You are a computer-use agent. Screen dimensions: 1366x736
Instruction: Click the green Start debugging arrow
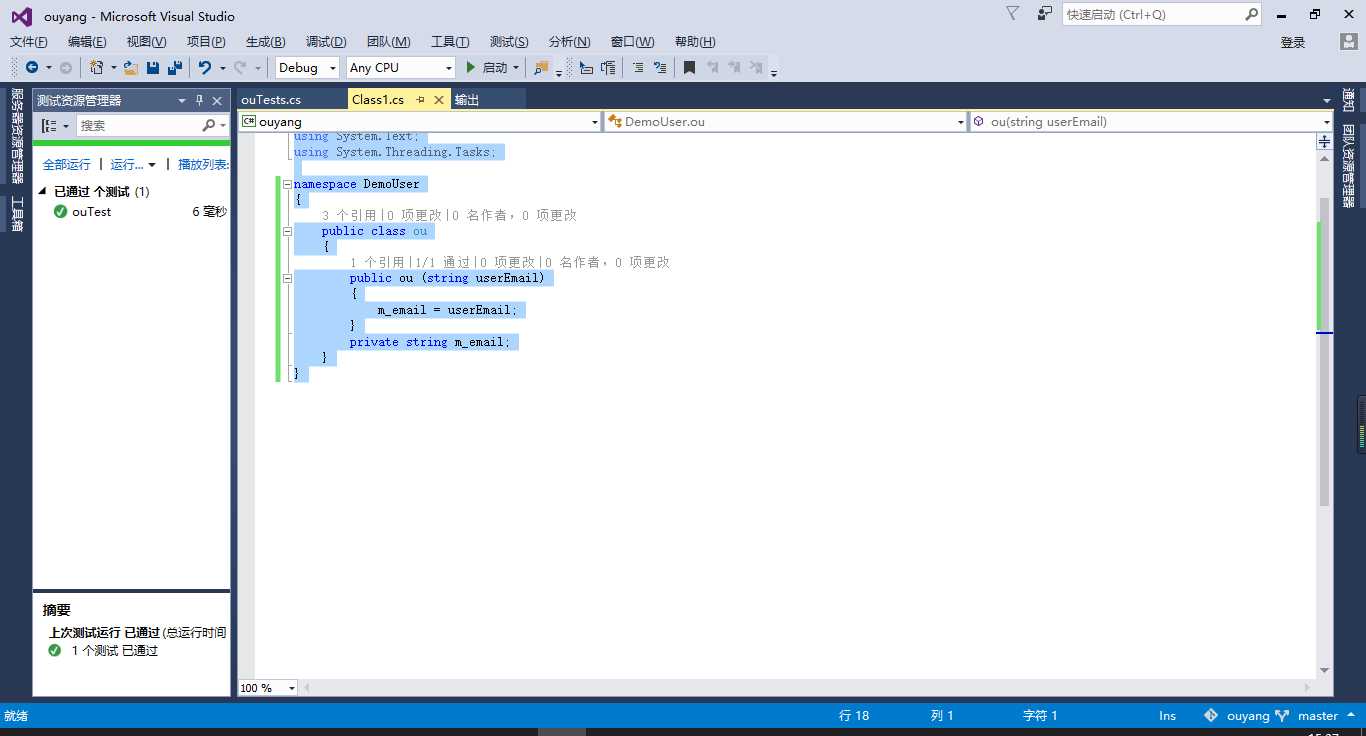click(471, 68)
